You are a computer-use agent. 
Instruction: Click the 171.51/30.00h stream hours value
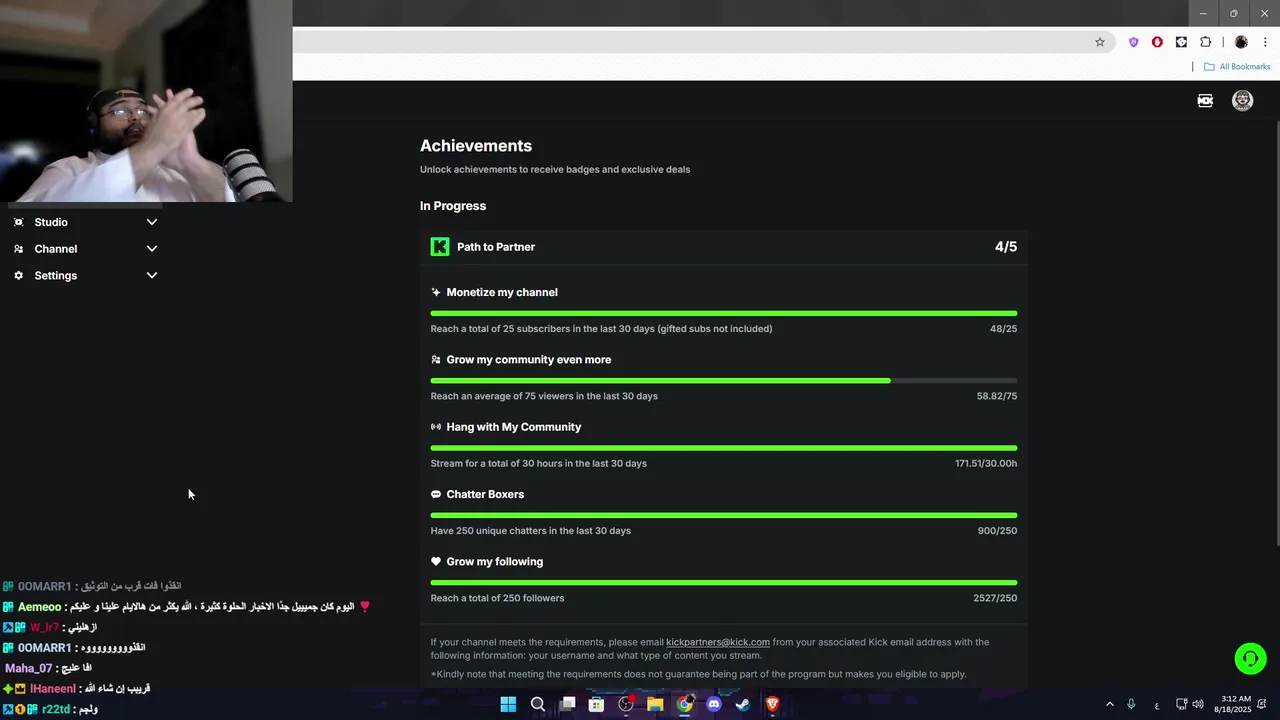(x=986, y=463)
